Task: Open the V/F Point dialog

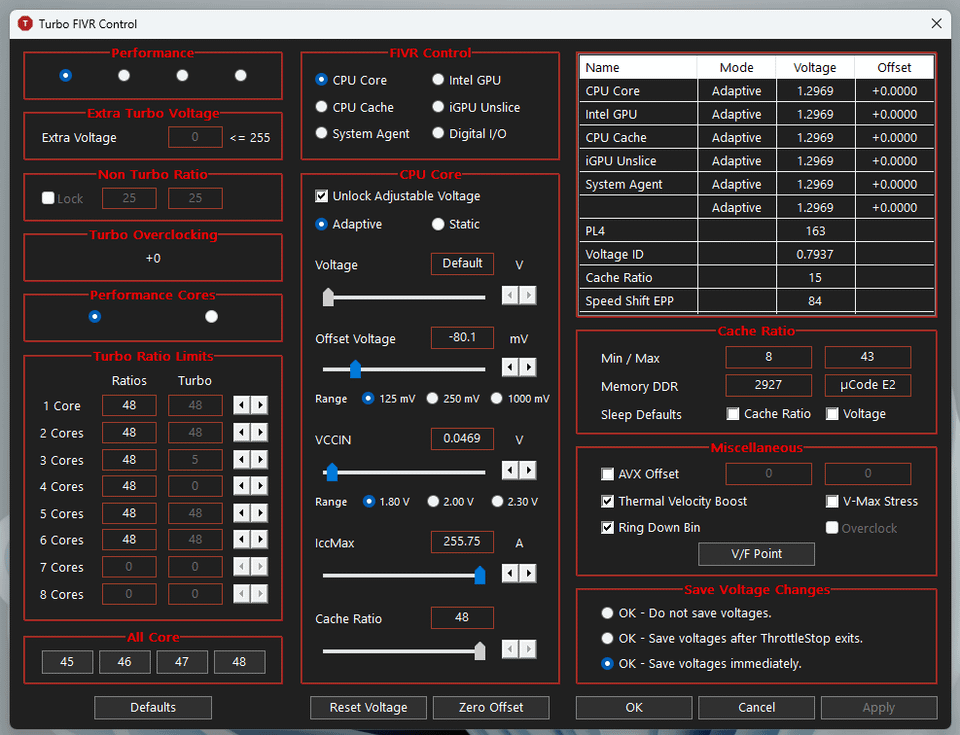Action: pyautogui.click(x=756, y=554)
